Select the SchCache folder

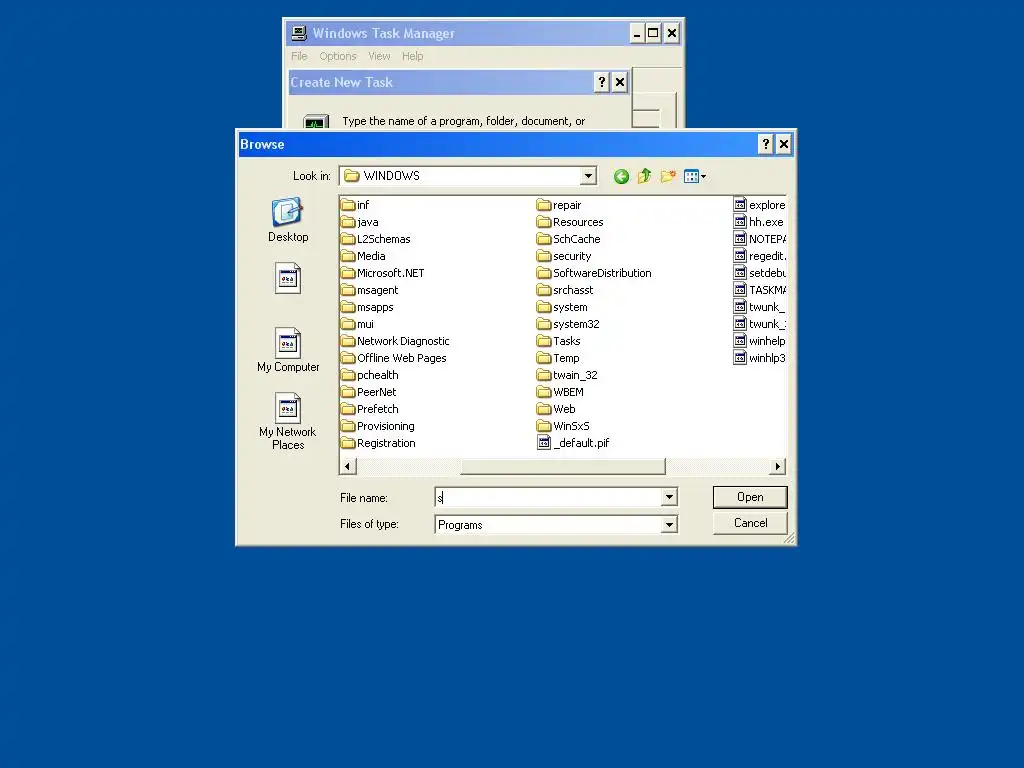(568, 239)
